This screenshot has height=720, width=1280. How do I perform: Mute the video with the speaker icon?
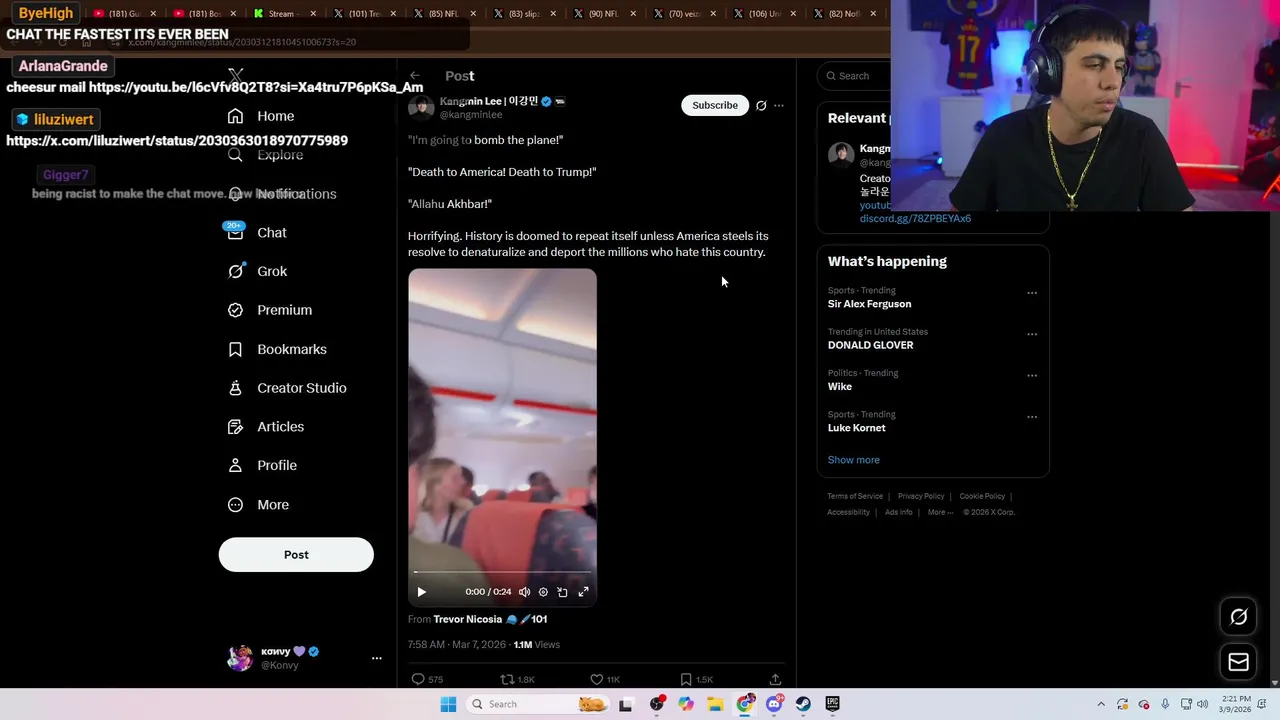524,592
